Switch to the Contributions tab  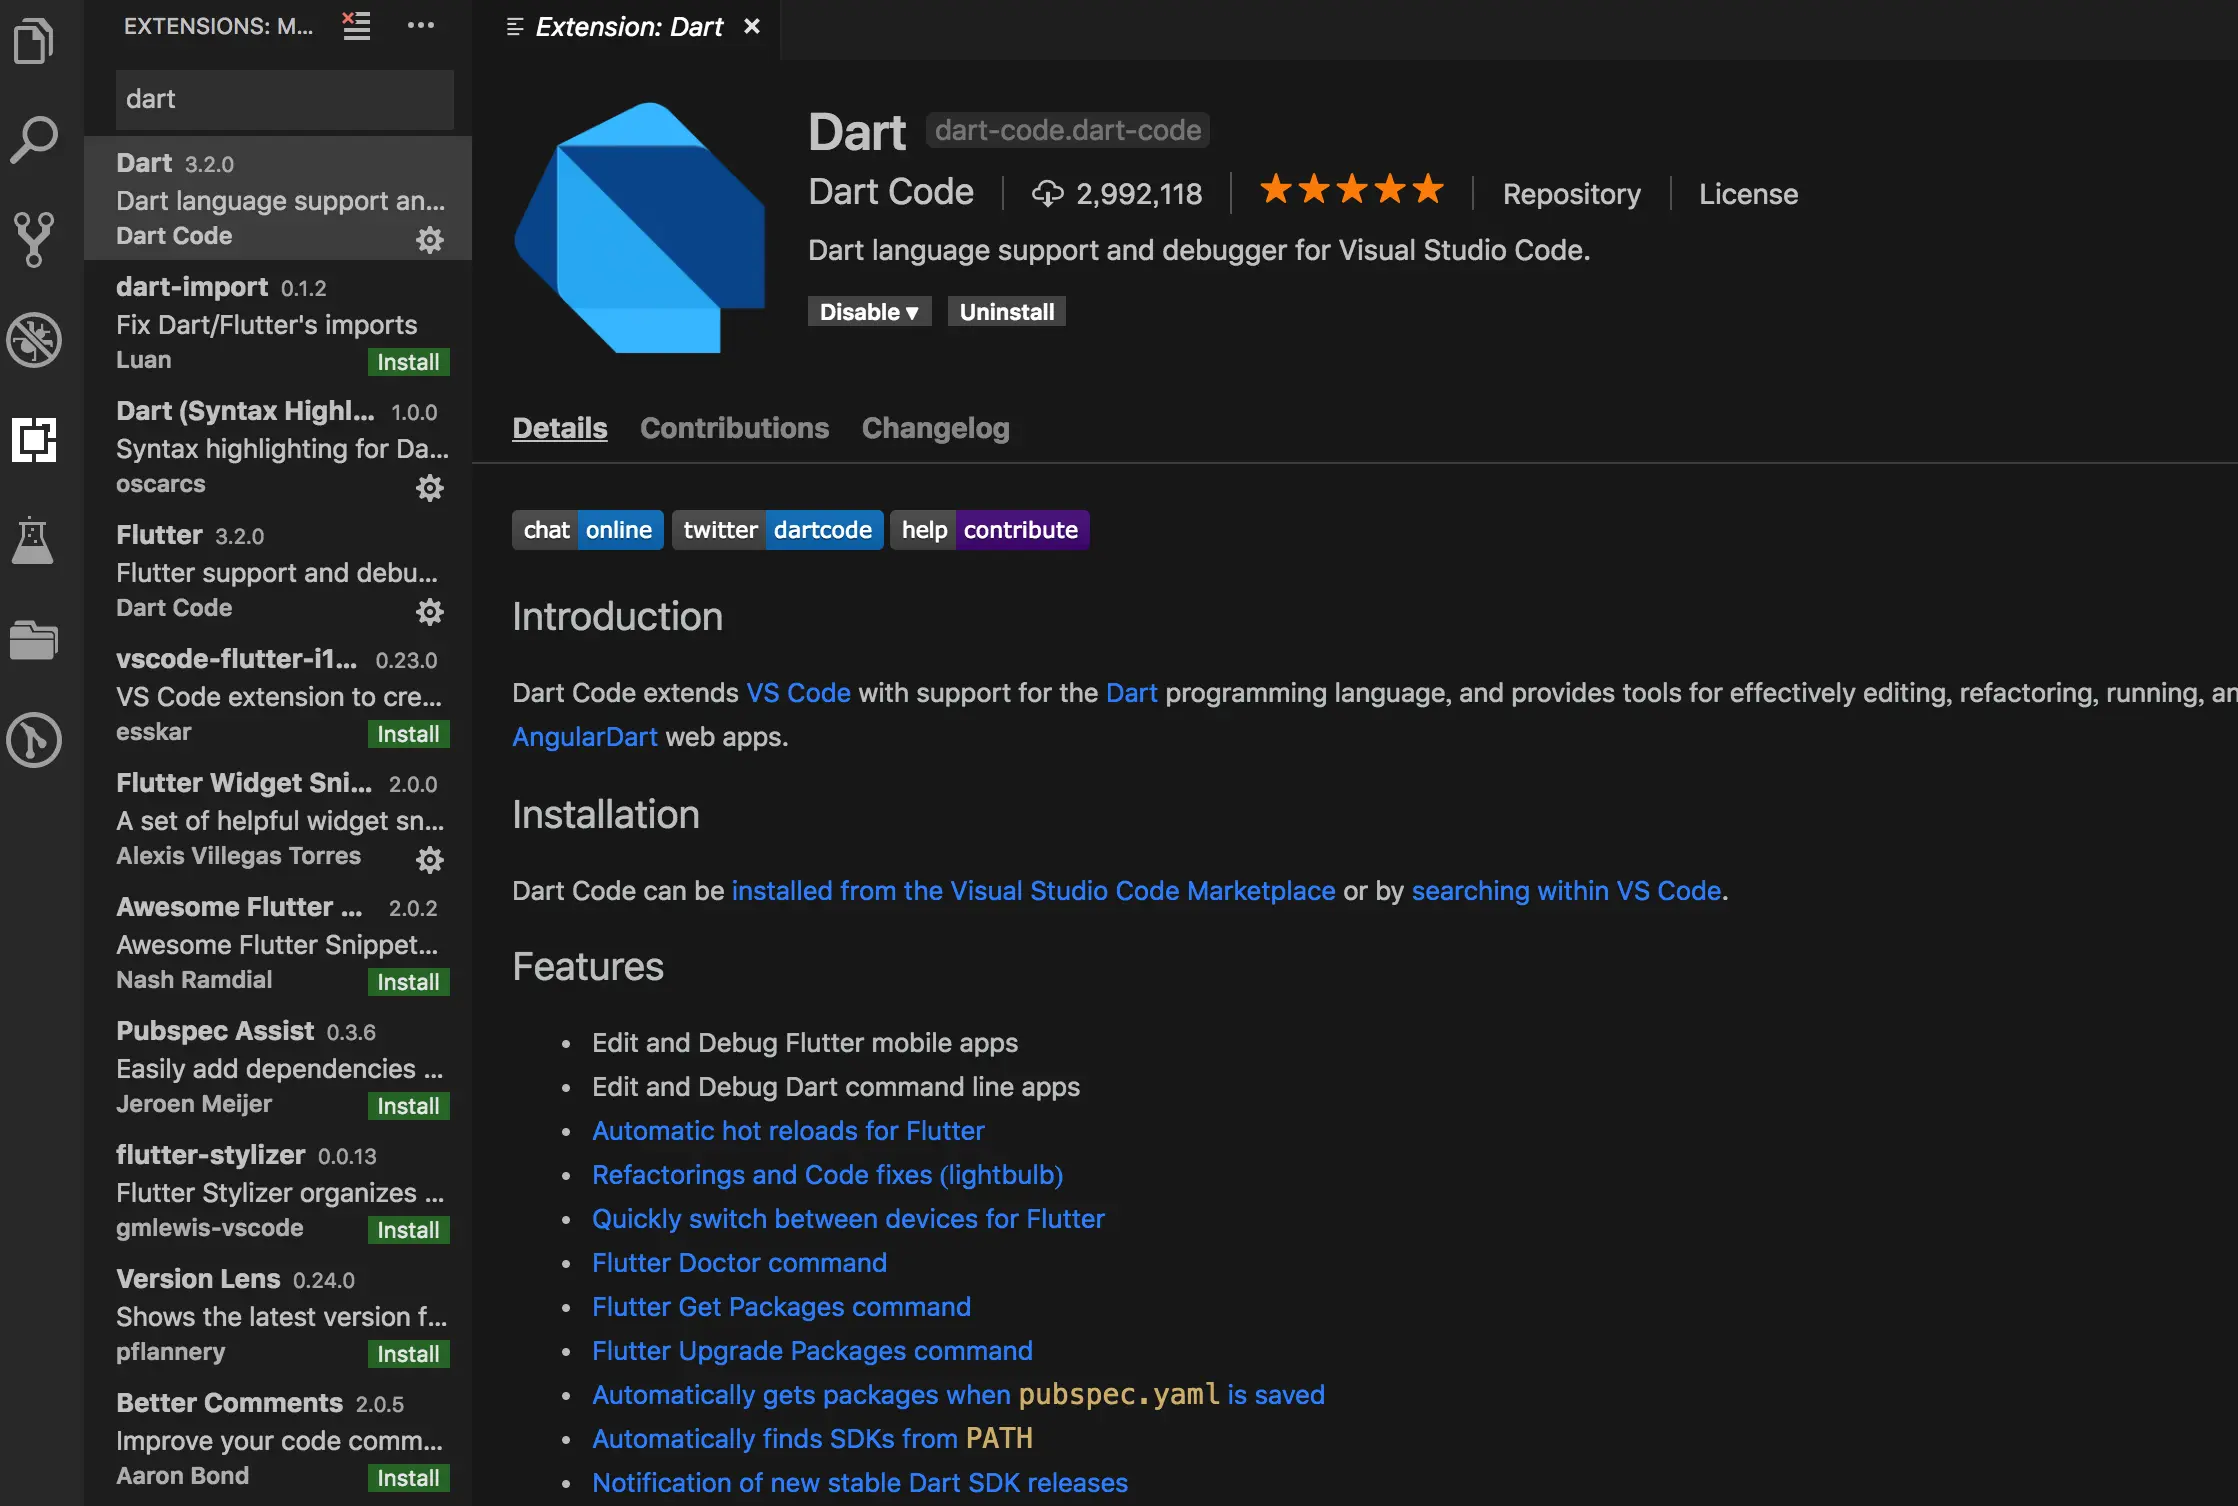pos(734,428)
